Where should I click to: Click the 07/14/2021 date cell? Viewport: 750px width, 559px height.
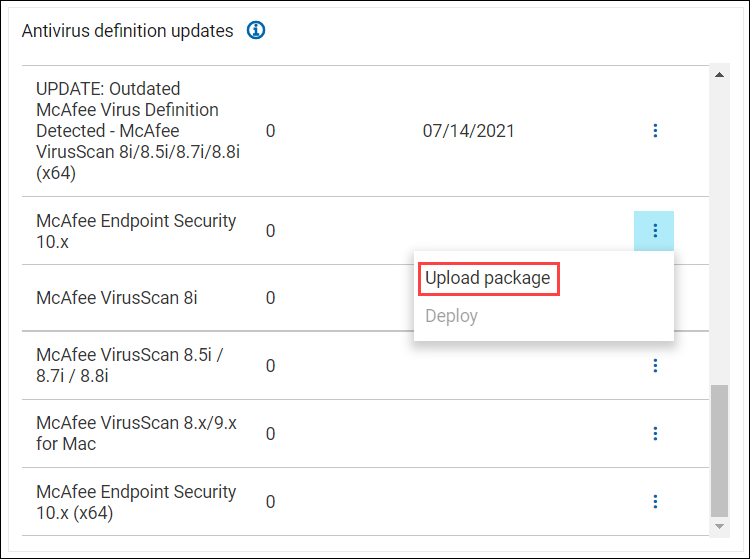coord(468,131)
